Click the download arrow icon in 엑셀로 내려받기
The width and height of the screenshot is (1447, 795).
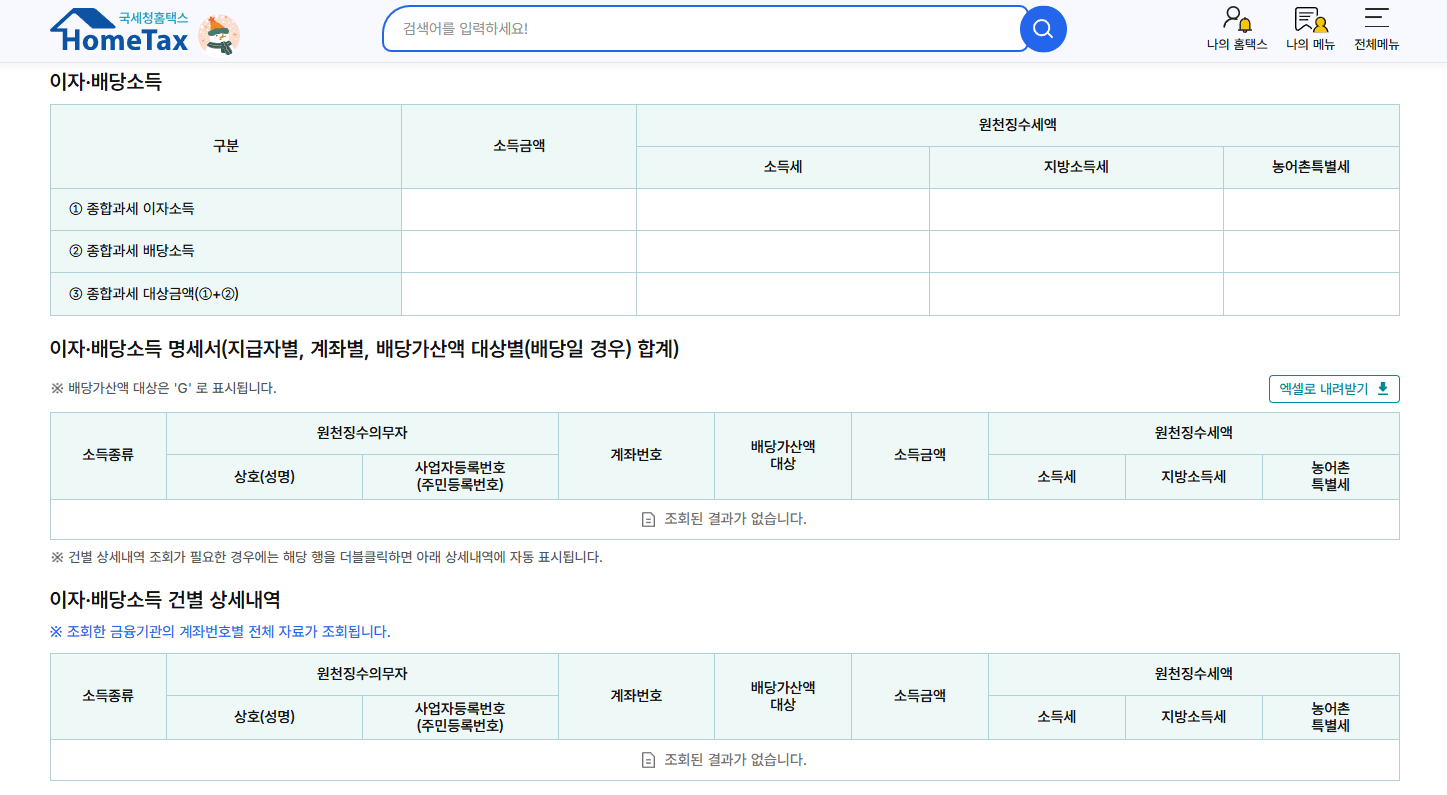(x=1383, y=389)
